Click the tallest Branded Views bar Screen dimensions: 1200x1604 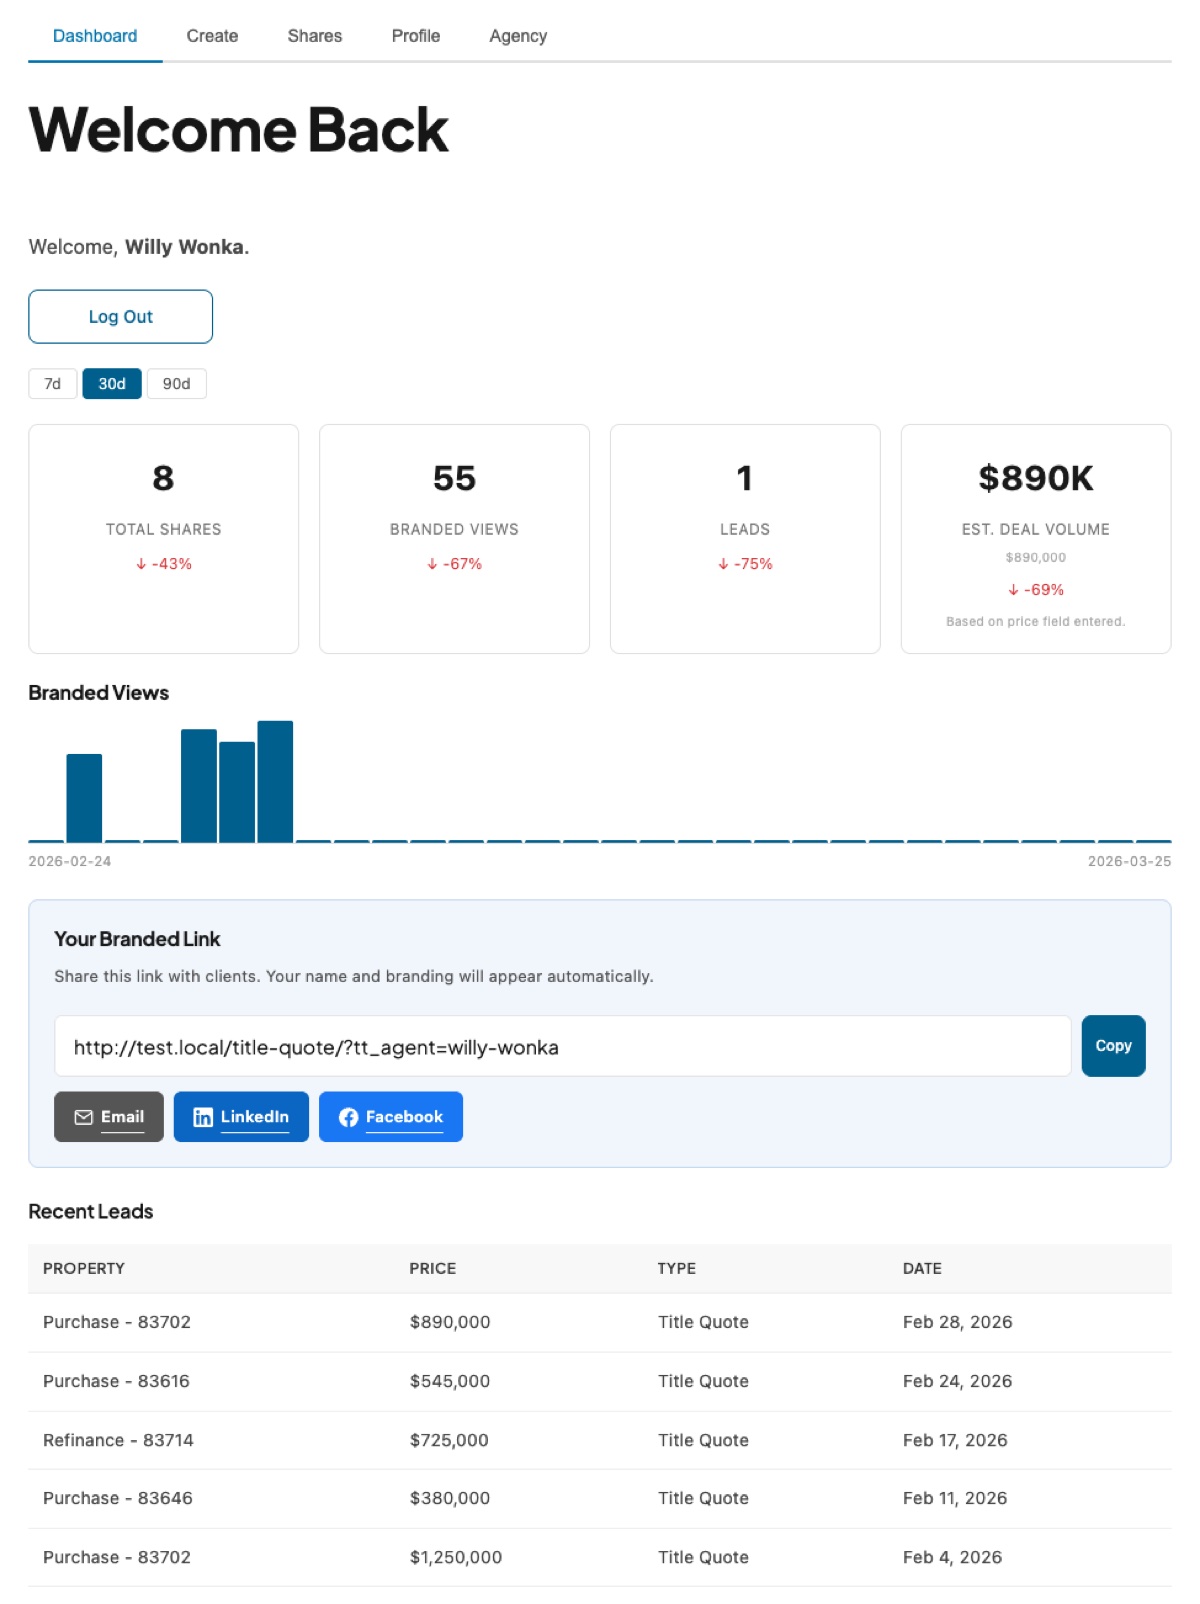pyautogui.click(x=275, y=782)
